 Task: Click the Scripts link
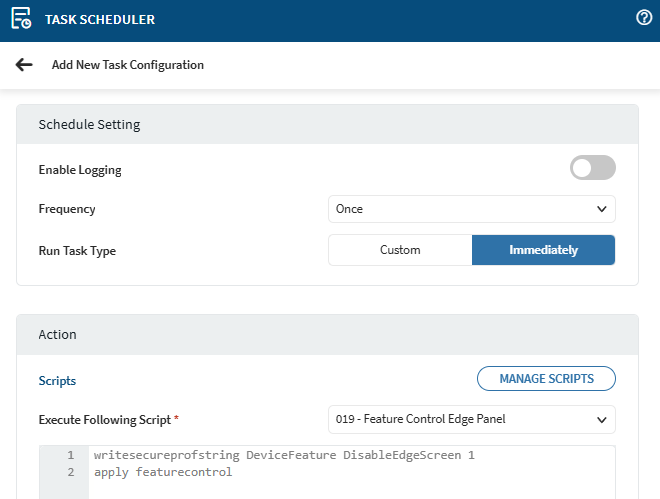coord(57,381)
